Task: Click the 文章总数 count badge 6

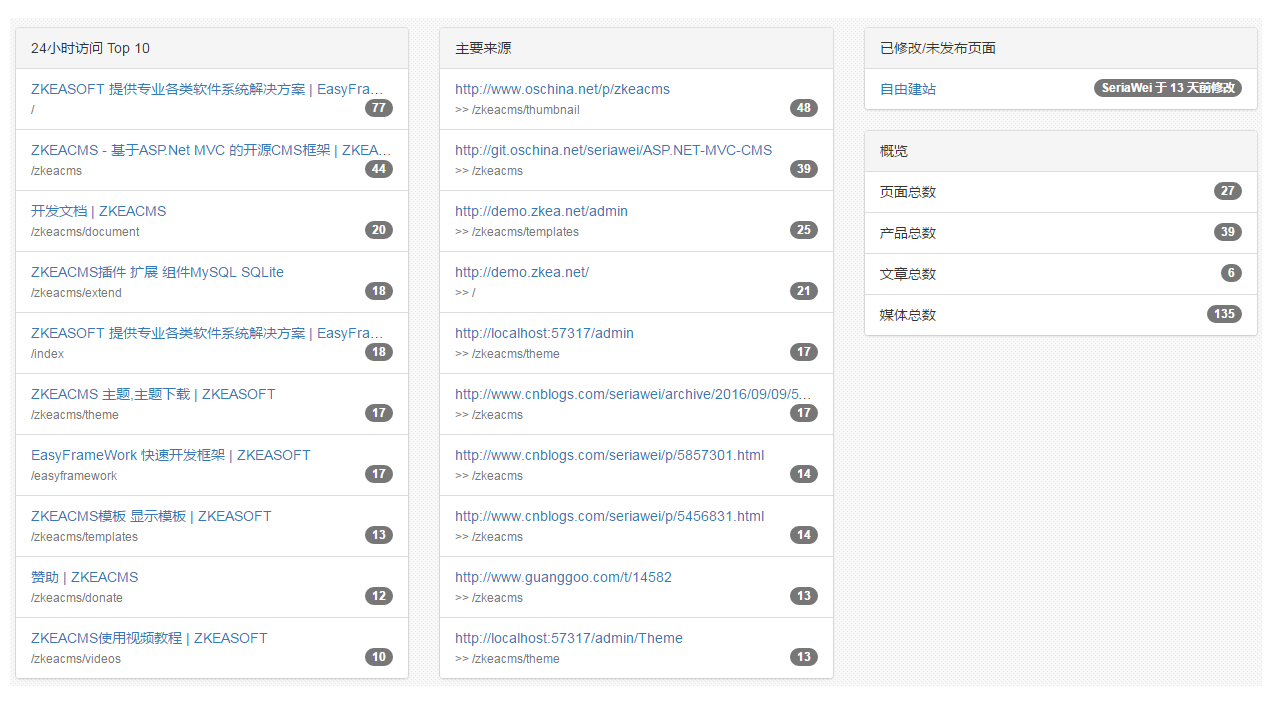Action: tap(1231, 273)
